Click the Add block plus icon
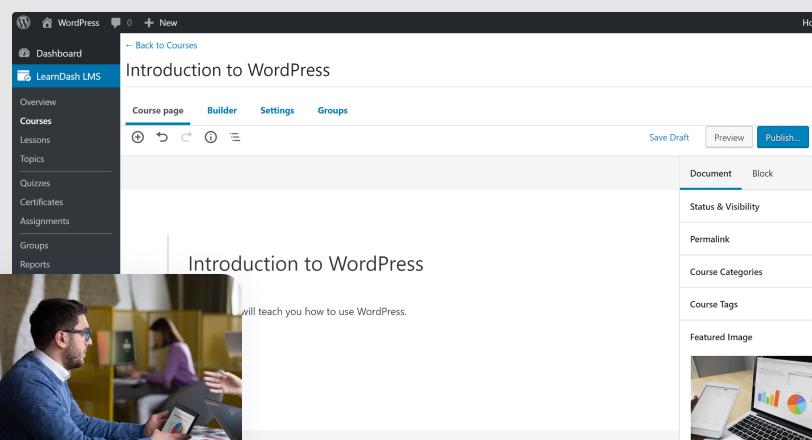 click(x=138, y=137)
